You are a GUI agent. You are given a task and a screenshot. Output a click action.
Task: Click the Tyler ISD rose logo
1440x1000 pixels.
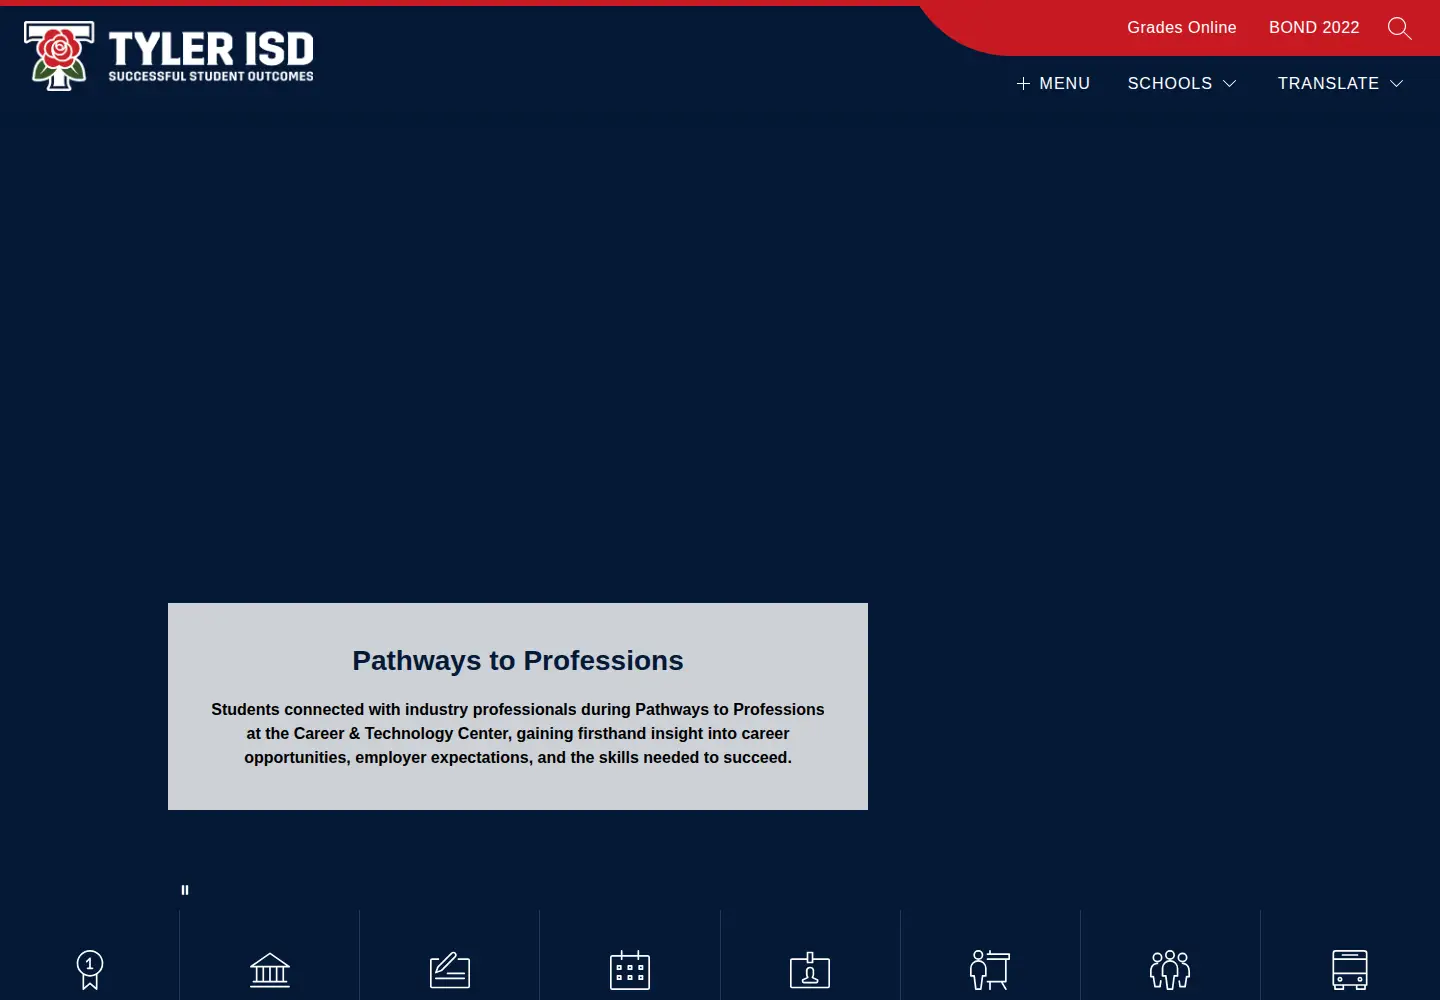point(59,56)
